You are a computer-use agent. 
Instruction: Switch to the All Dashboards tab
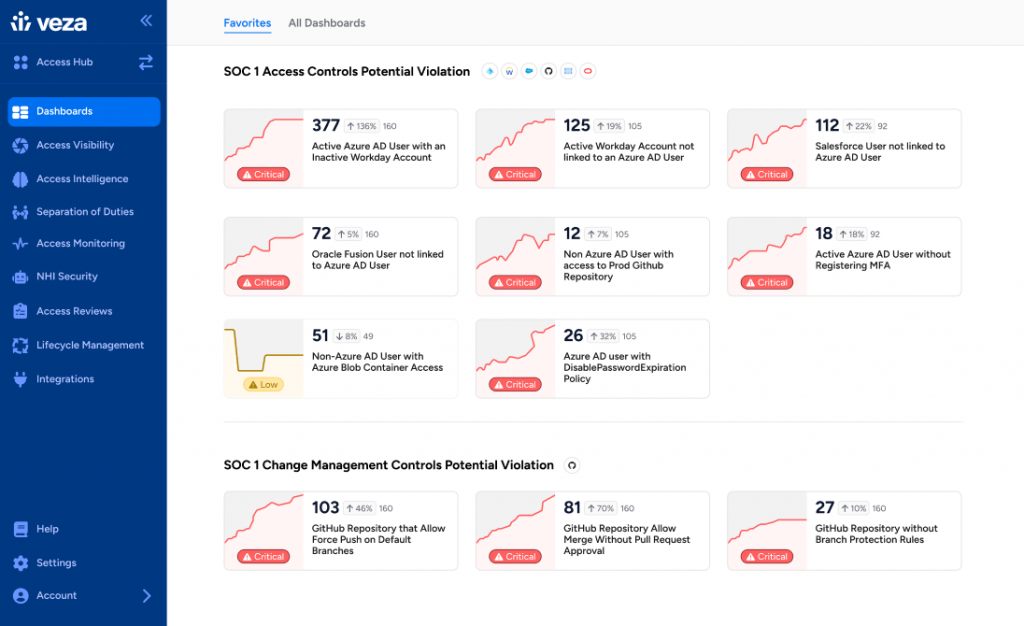(325, 23)
